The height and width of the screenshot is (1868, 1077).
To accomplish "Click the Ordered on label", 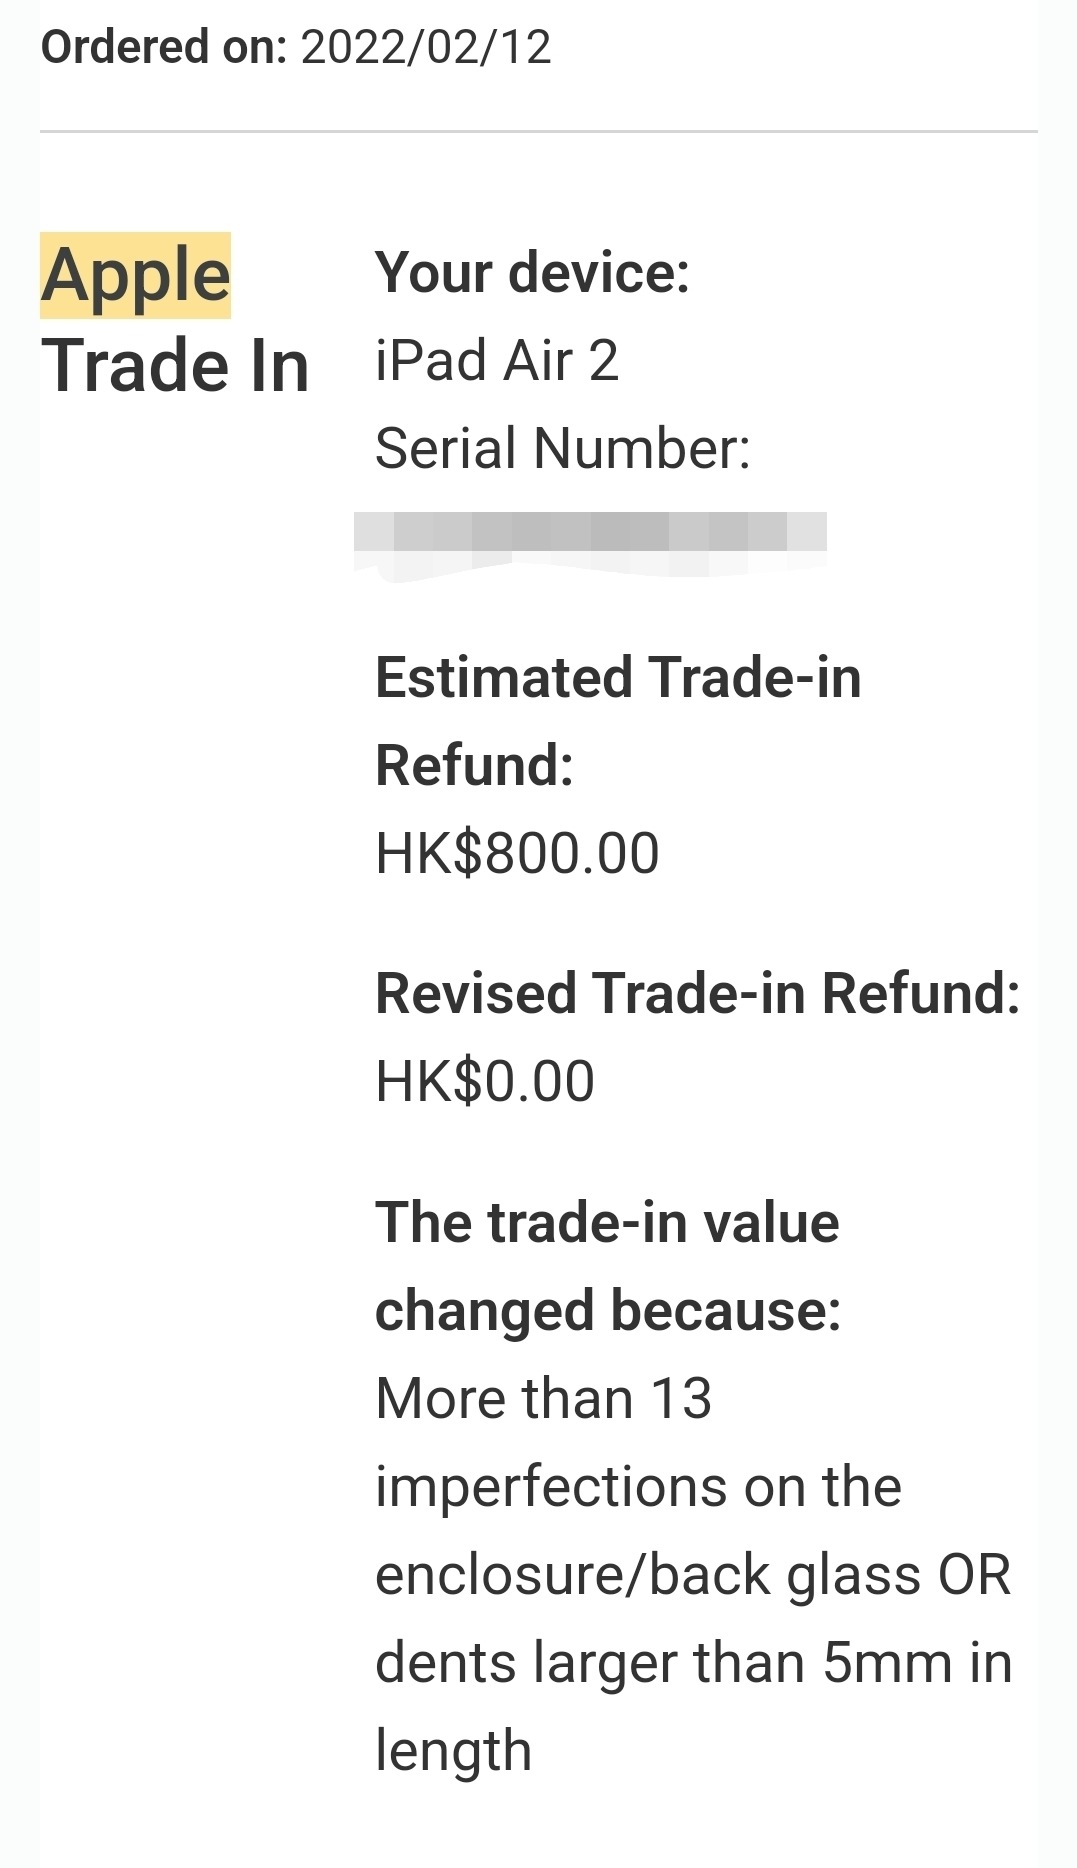I will (x=164, y=47).
